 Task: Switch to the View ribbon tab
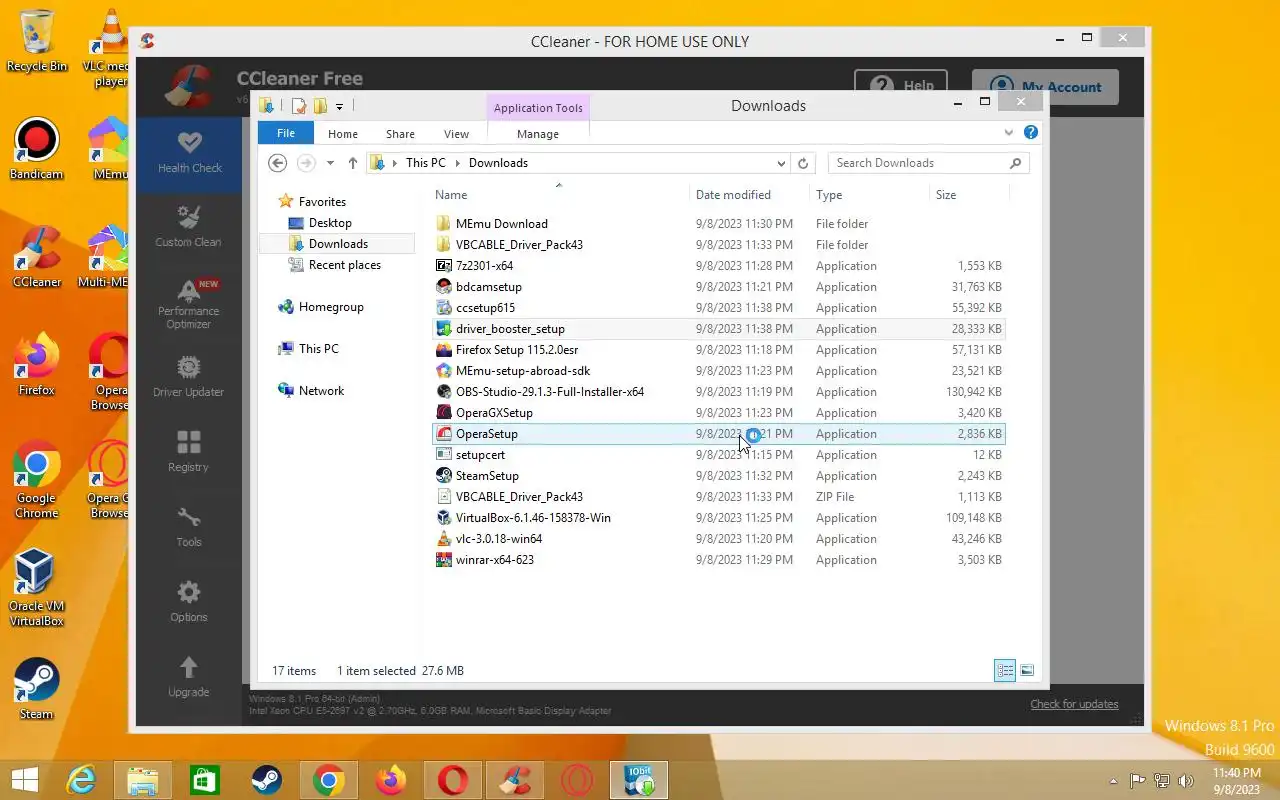(456, 134)
